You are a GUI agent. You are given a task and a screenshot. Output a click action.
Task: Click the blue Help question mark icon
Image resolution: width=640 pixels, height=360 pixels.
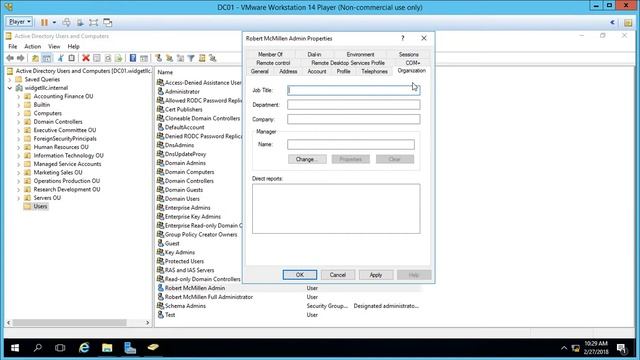point(133,58)
